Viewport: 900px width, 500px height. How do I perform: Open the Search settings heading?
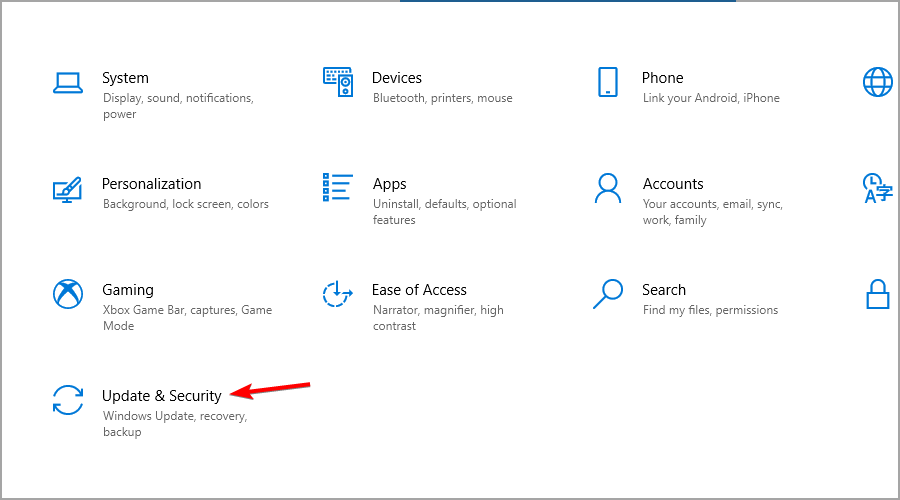pyautogui.click(x=664, y=290)
